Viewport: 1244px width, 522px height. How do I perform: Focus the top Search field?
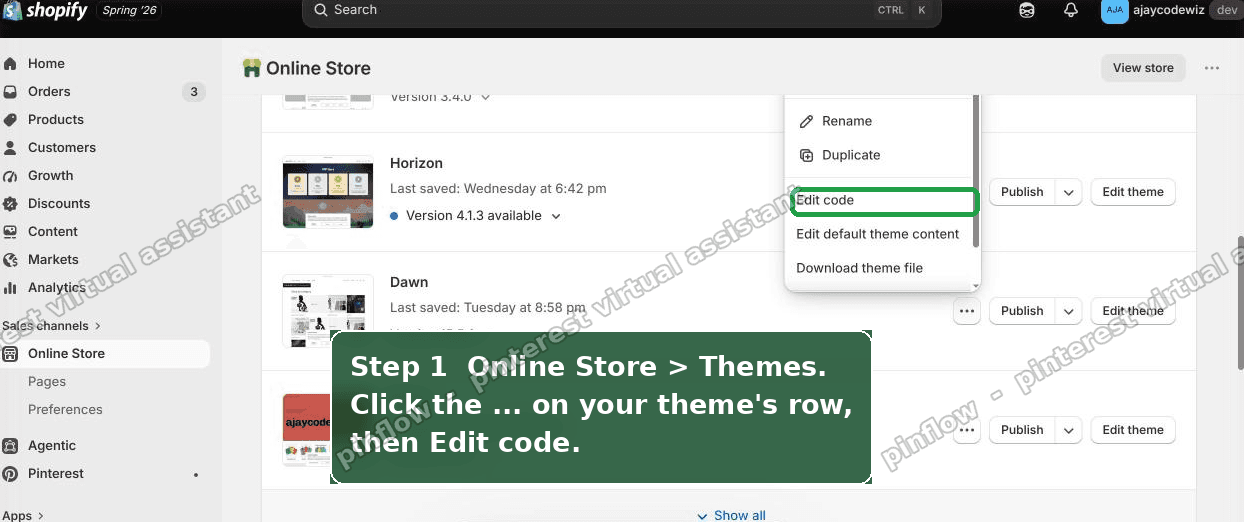[x=621, y=10]
